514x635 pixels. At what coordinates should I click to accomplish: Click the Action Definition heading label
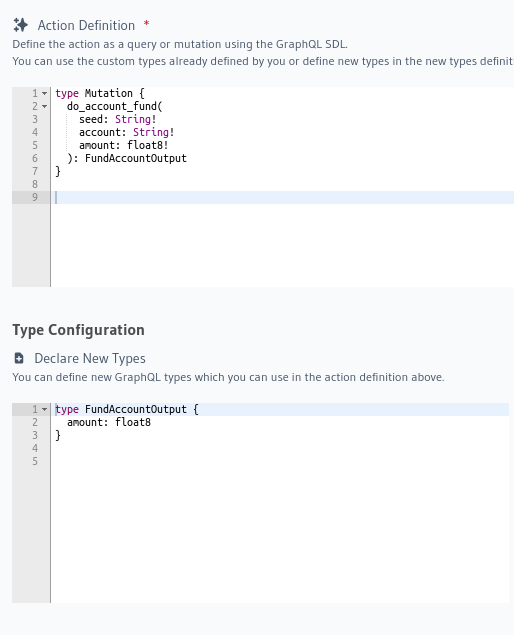(86, 26)
